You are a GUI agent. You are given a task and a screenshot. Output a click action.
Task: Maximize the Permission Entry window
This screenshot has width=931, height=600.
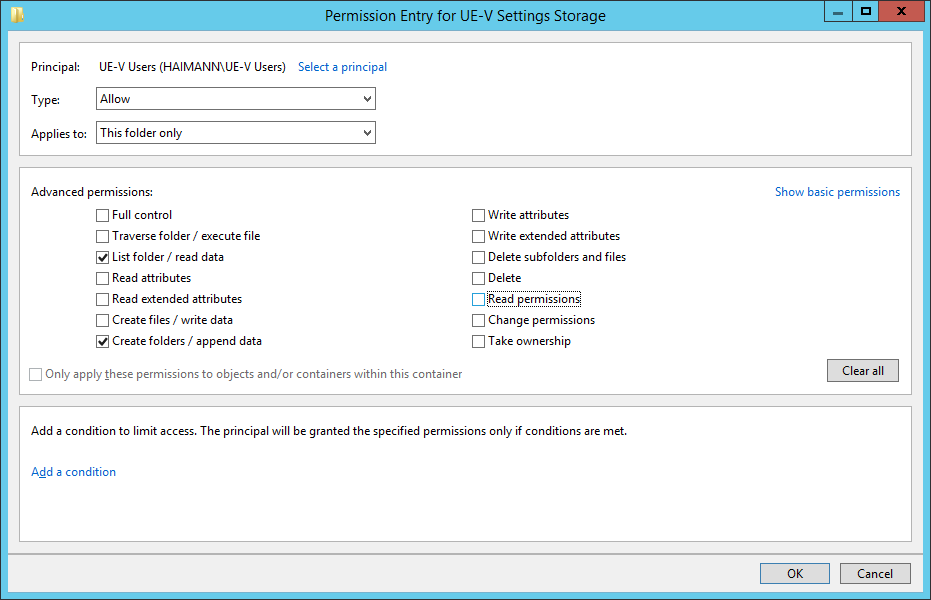point(866,12)
